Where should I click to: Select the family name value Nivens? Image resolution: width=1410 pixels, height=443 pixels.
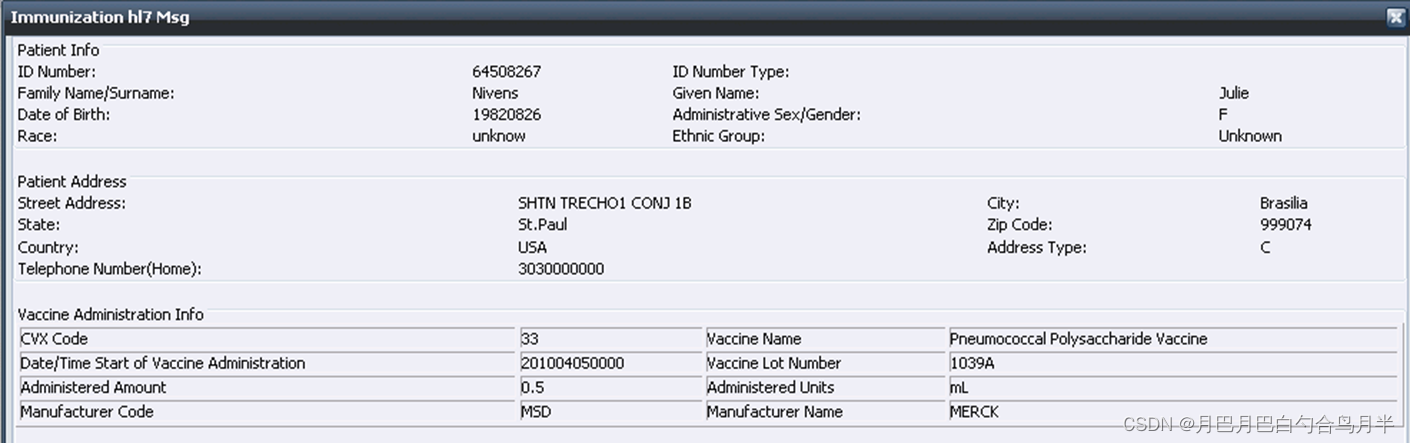click(x=495, y=93)
